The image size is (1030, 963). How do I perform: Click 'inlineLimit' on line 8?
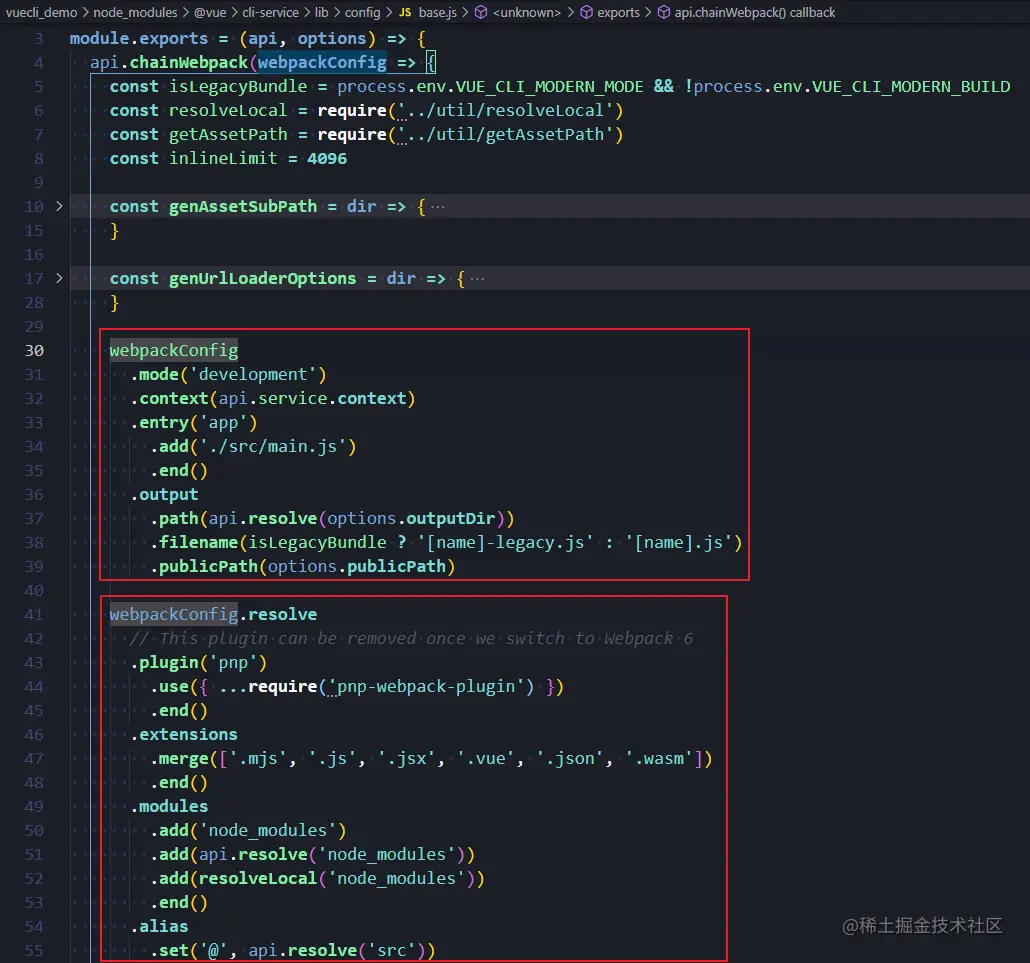(223, 159)
